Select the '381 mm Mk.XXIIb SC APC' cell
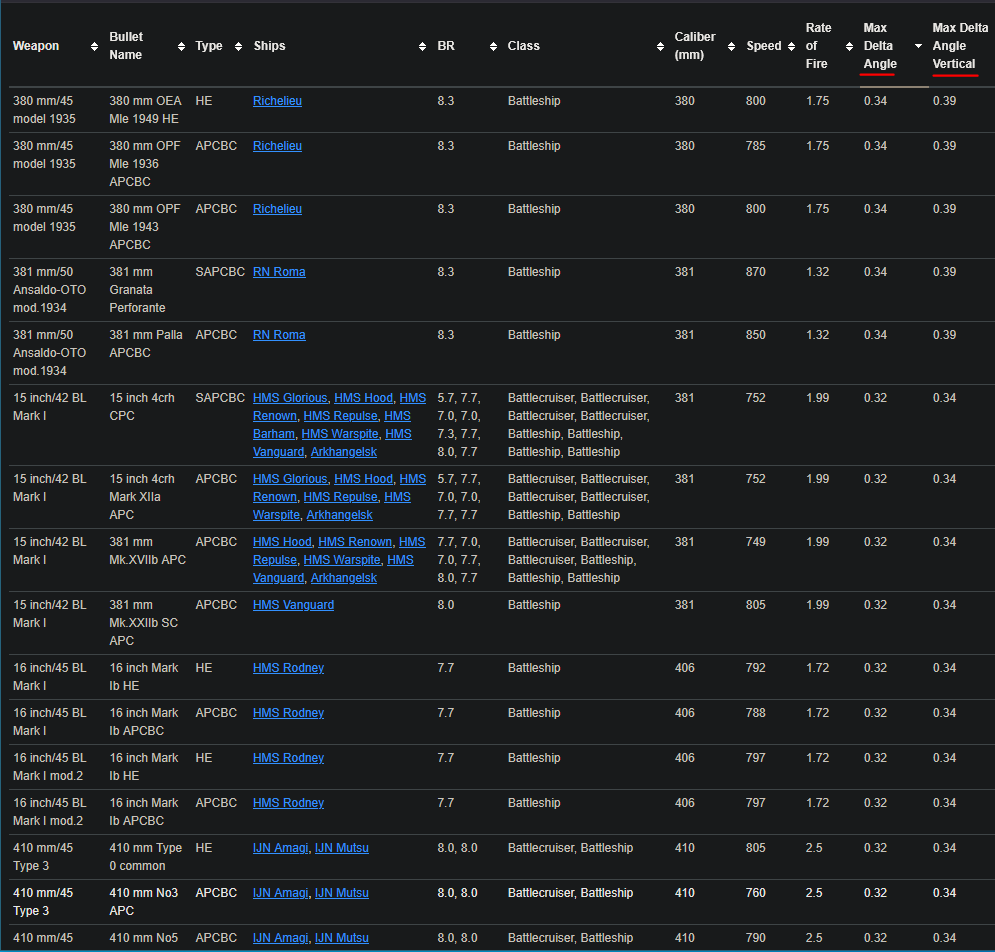The width and height of the screenshot is (995, 952). point(143,623)
